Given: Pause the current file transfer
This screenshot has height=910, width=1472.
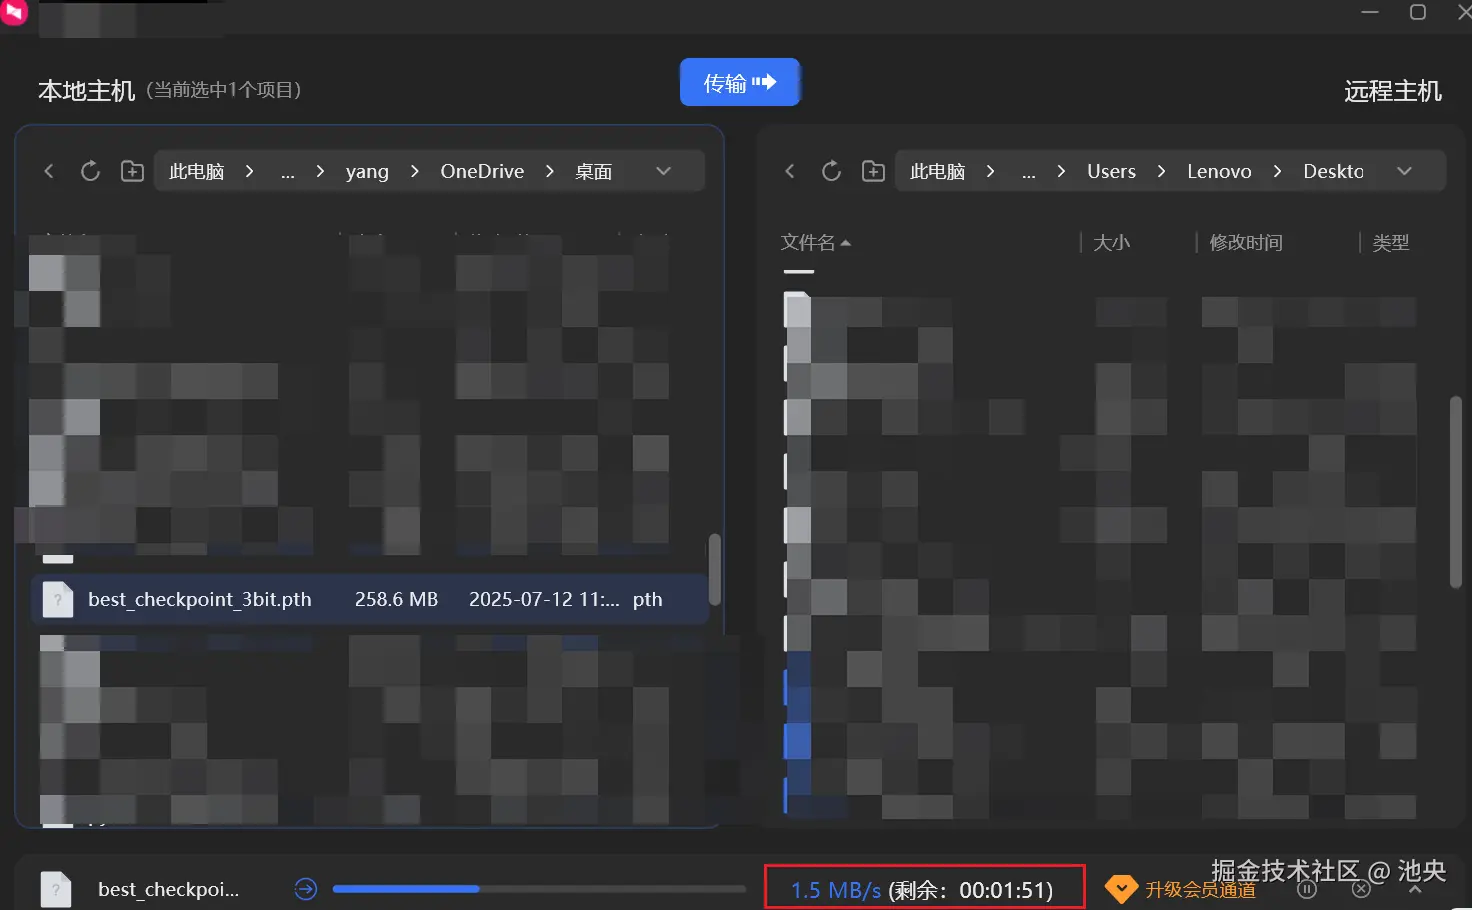Looking at the screenshot, I should (x=1307, y=888).
